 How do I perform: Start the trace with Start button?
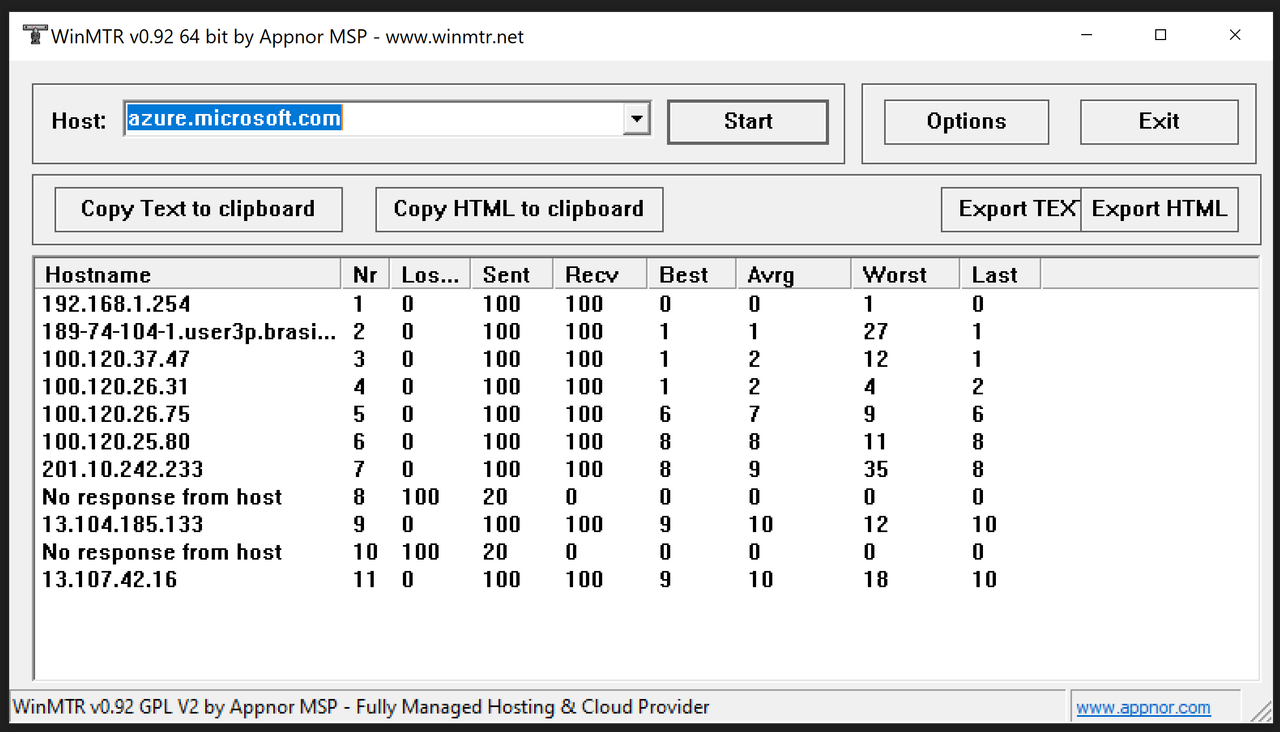(748, 121)
